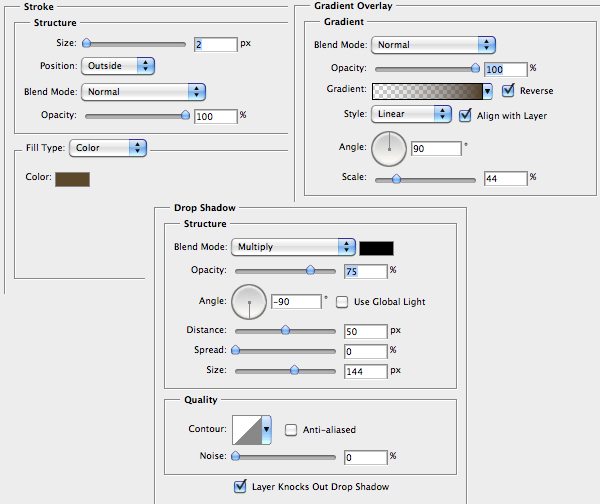Click the Drop Shadow Size field showing 144
This screenshot has width=600, height=504.
366,371
